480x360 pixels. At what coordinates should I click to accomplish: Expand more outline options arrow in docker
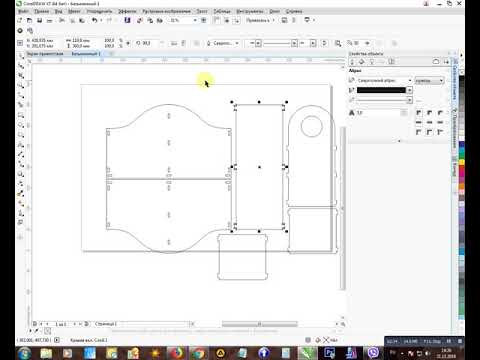point(399,141)
